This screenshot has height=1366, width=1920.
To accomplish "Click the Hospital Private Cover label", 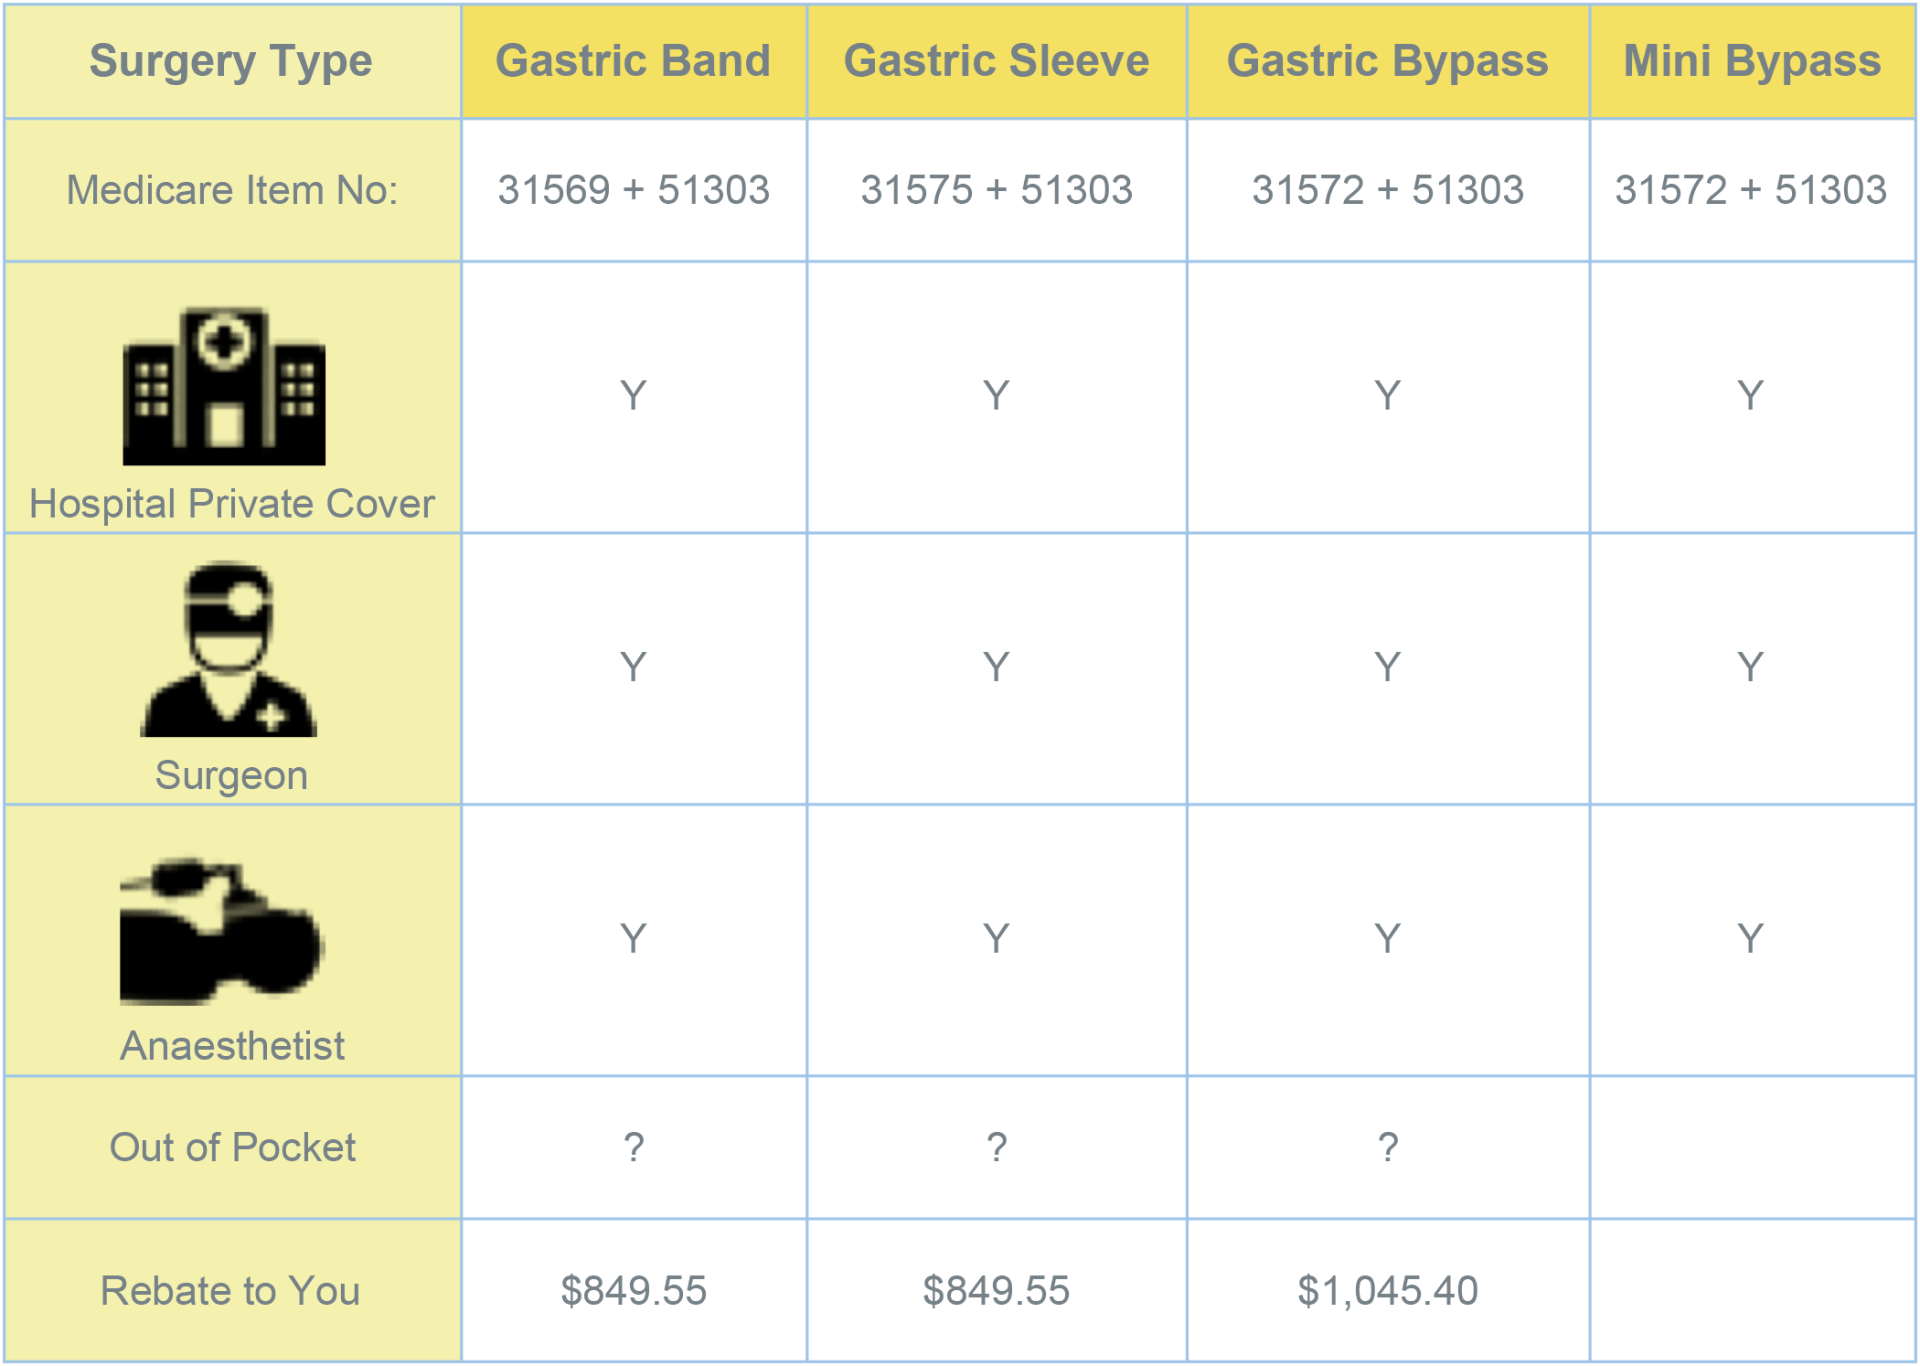I will 232,504.
